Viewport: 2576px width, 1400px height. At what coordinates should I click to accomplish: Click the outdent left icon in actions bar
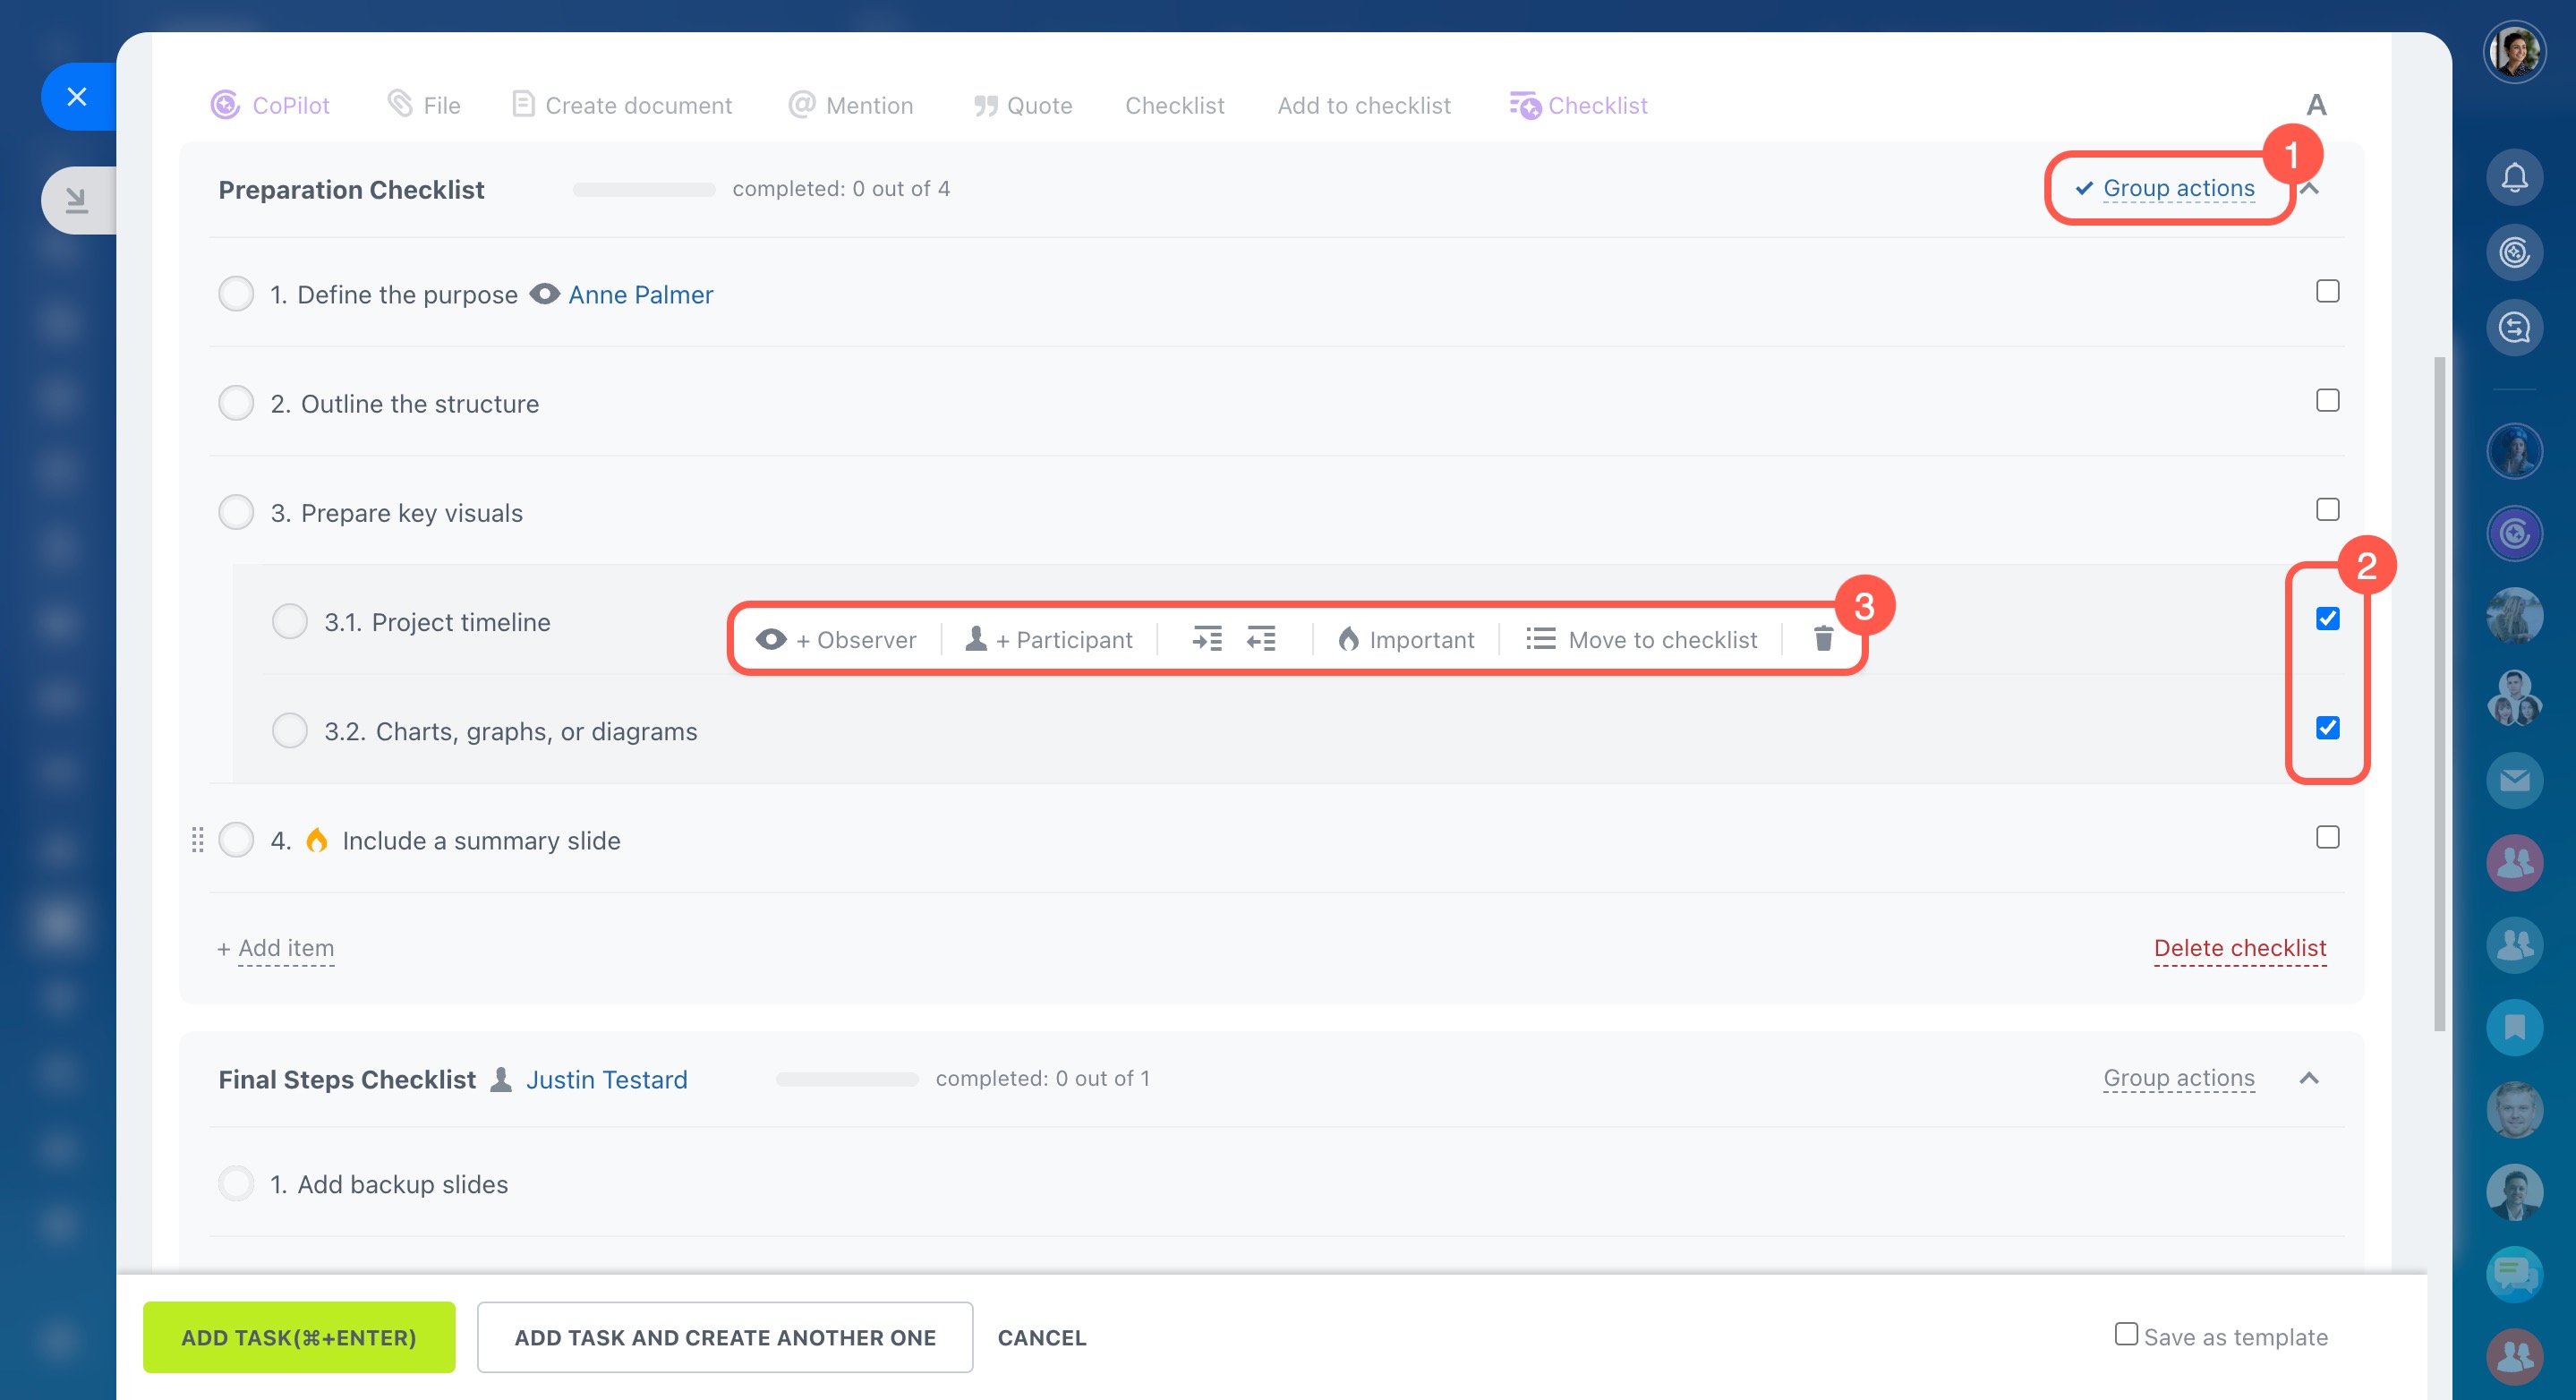click(x=1261, y=639)
